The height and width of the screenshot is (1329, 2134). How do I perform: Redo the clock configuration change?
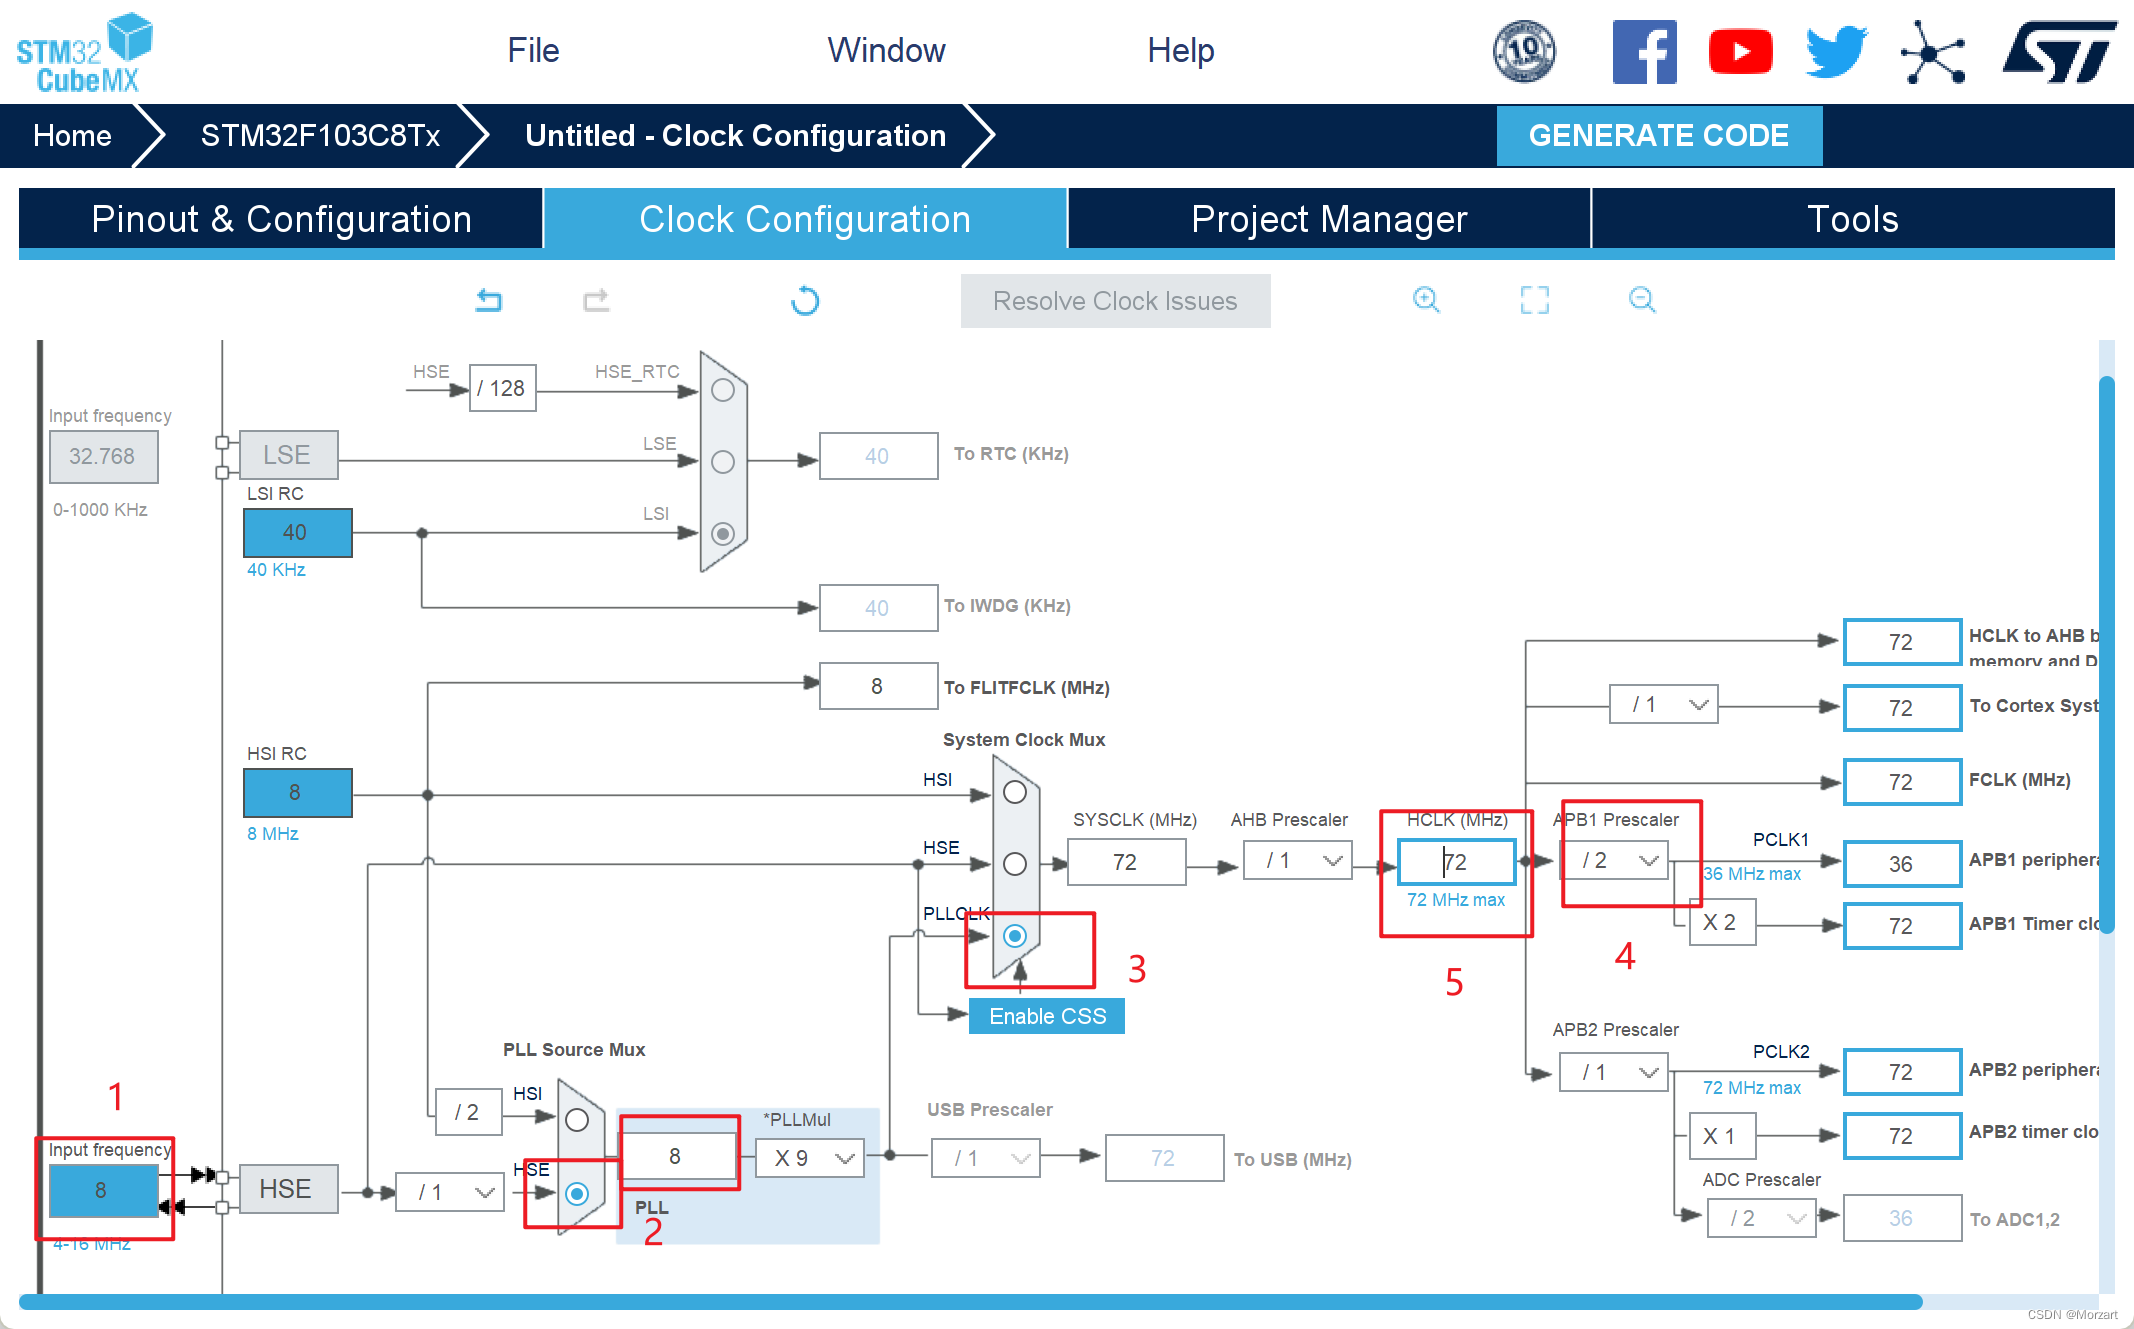(x=597, y=300)
